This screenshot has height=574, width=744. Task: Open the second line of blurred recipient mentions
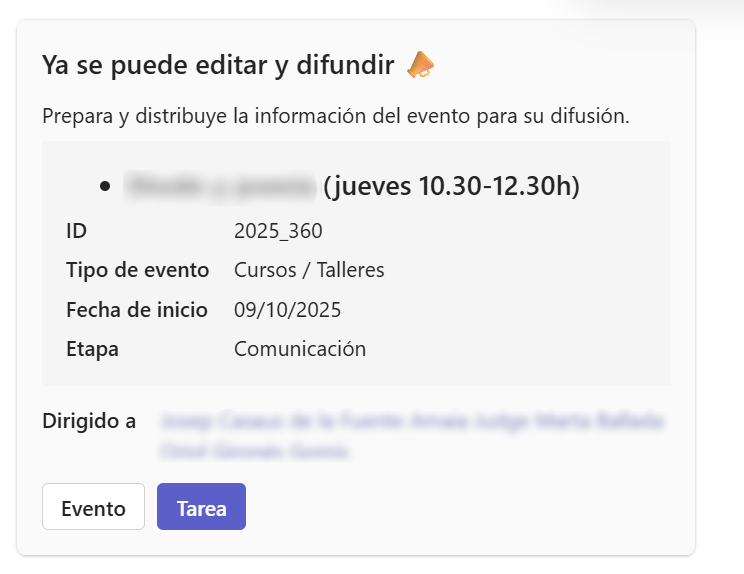click(254, 451)
